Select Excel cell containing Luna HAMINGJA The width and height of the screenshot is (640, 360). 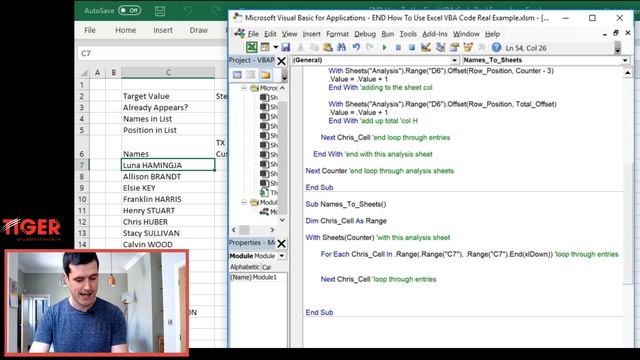coord(168,165)
